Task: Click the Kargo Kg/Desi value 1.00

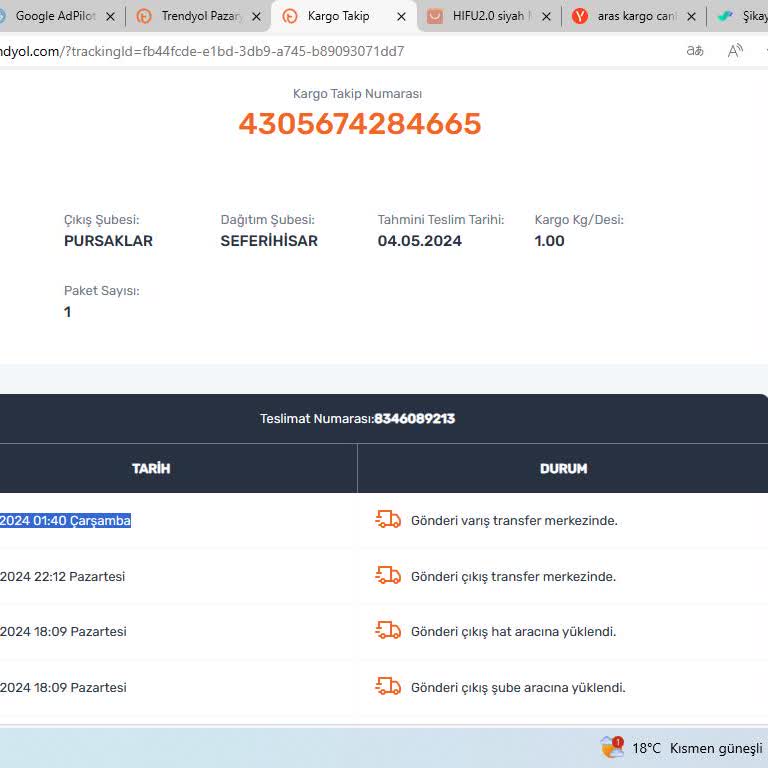Action: 549,241
